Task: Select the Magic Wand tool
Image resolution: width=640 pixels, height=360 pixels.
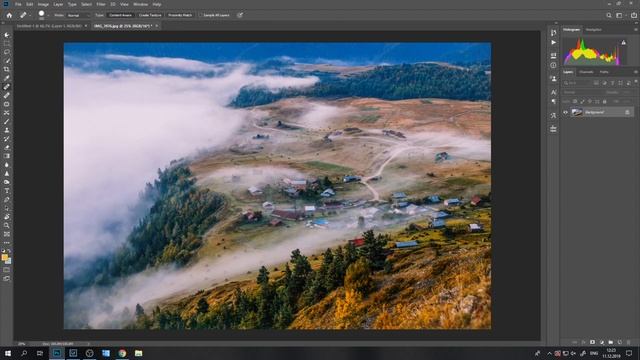Action: pyautogui.click(x=7, y=61)
